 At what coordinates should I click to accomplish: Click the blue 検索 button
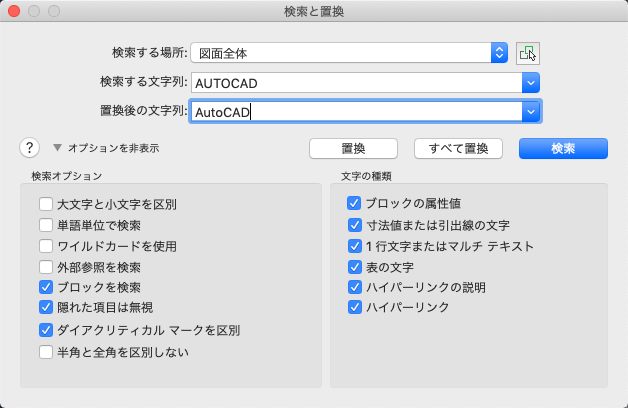[x=563, y=149]
